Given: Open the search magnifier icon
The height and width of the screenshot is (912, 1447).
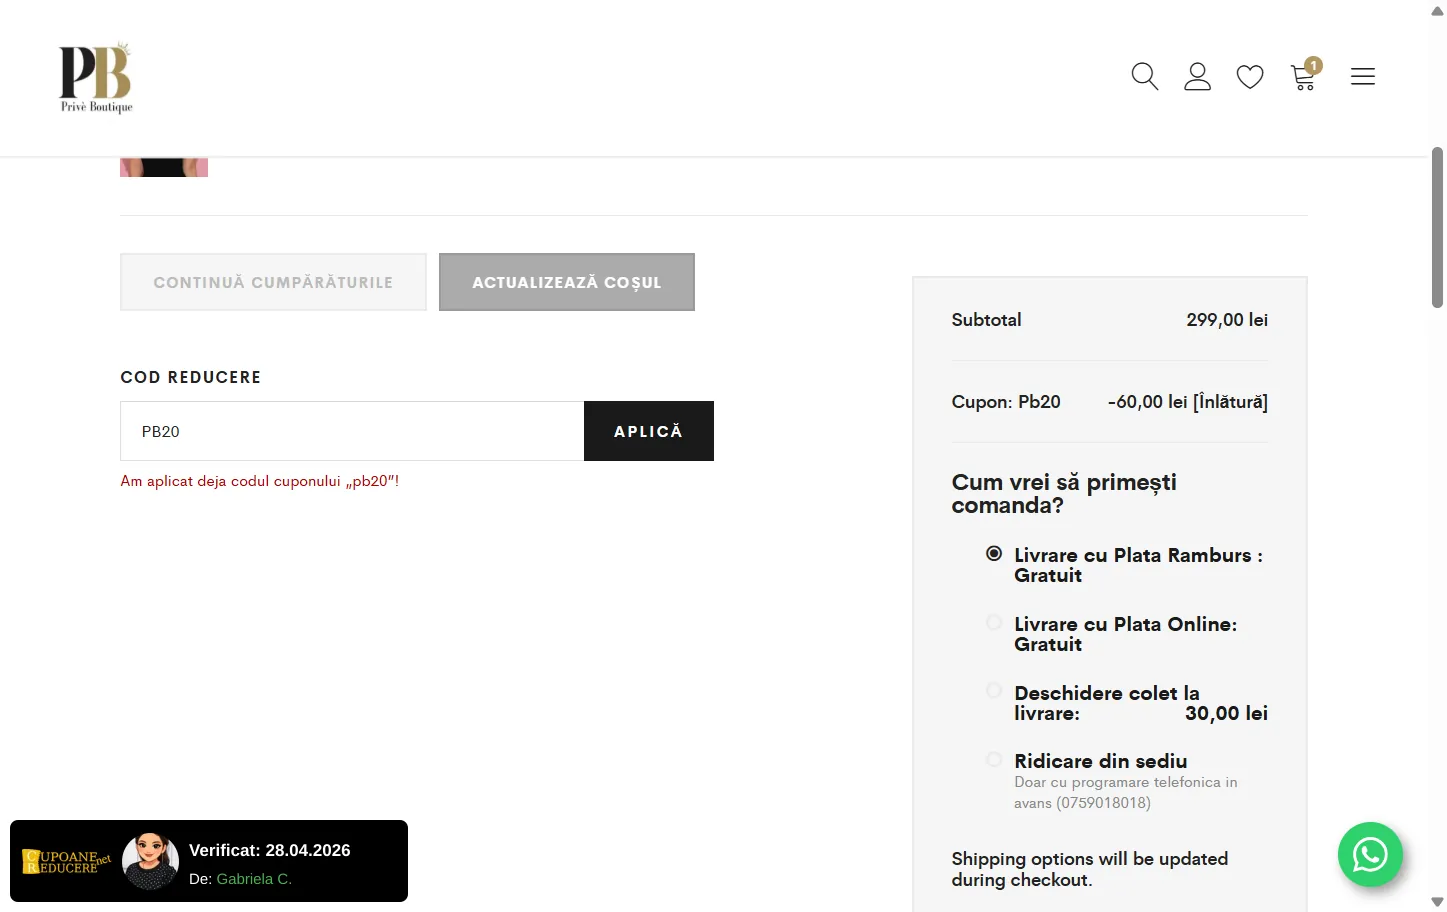Looking at the screenshot, I should click(1144, 77).
